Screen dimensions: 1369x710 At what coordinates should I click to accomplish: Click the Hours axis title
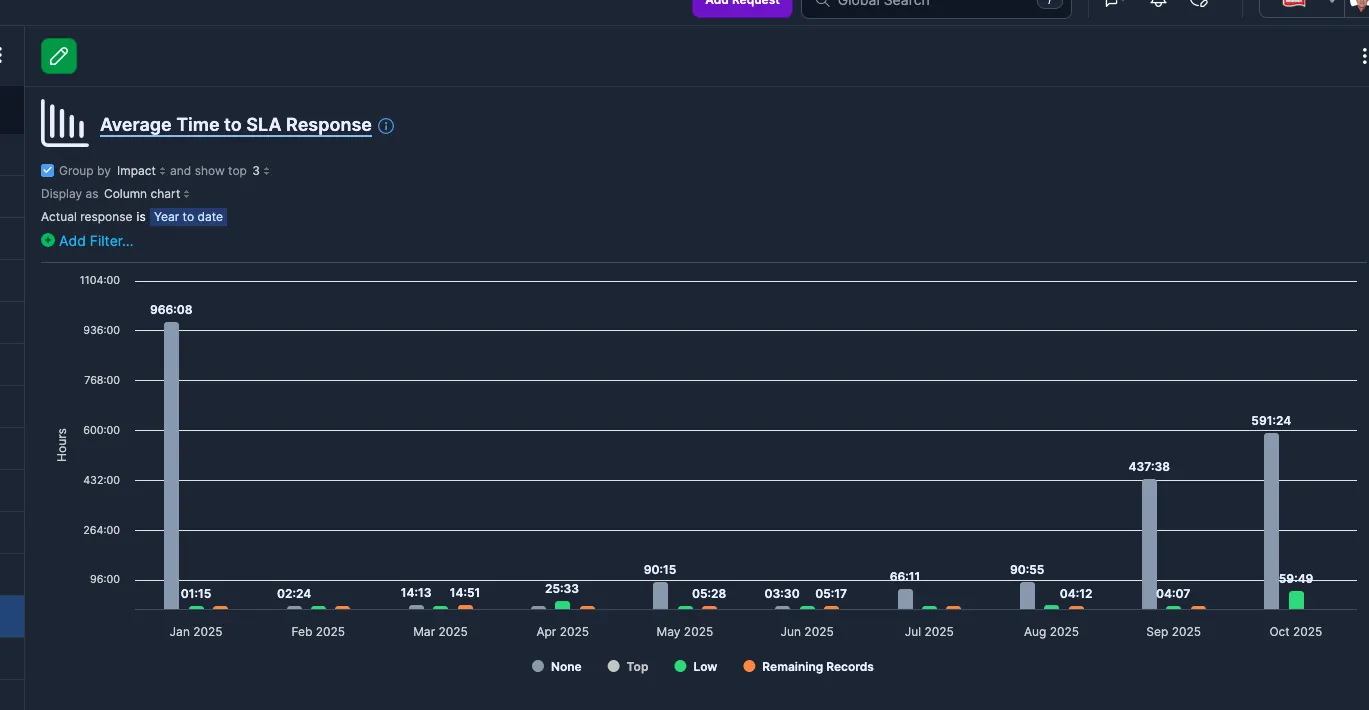62,445
